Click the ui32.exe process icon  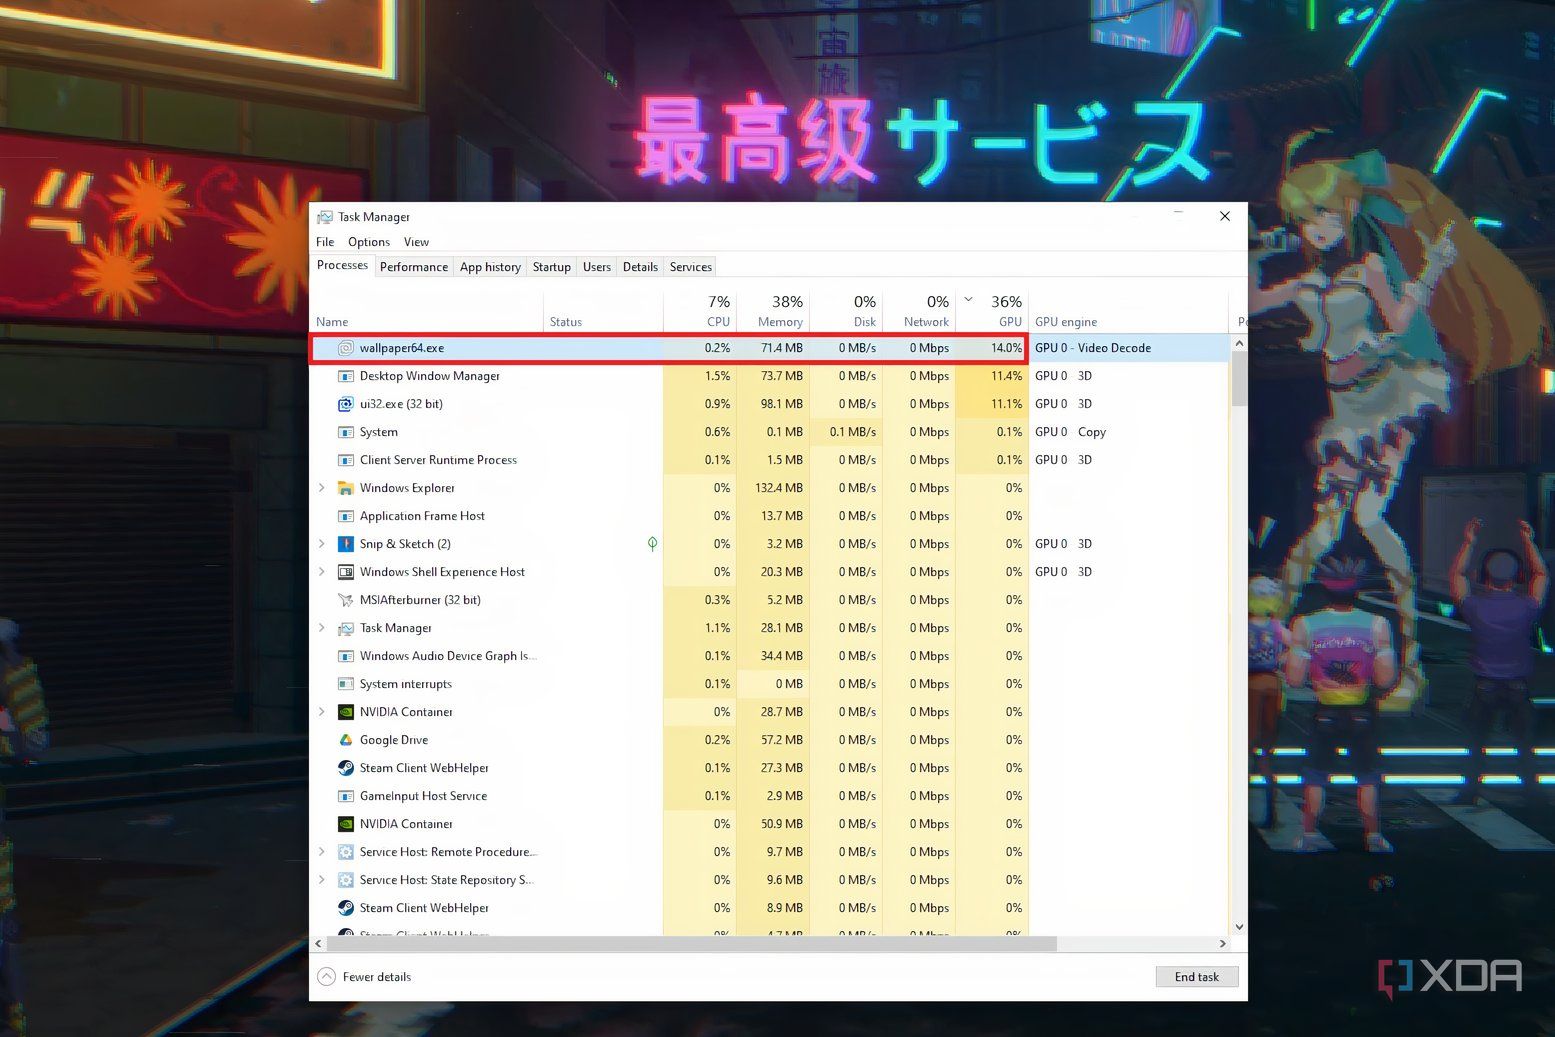[345, 404]
